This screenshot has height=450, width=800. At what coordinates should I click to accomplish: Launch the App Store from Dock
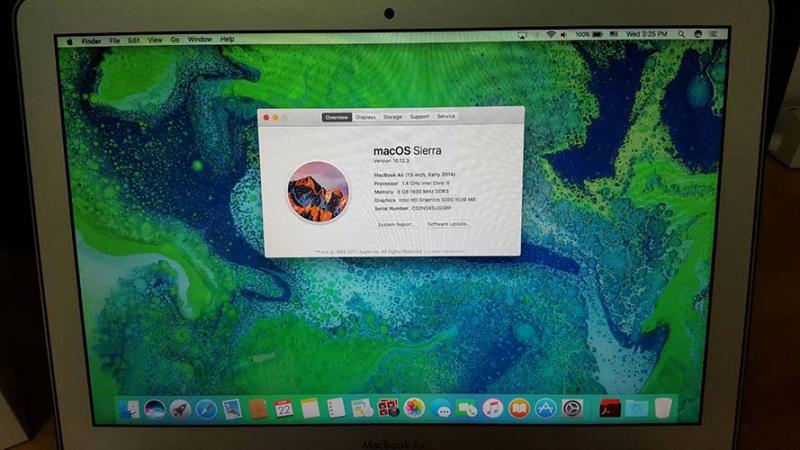pos(545,408)
